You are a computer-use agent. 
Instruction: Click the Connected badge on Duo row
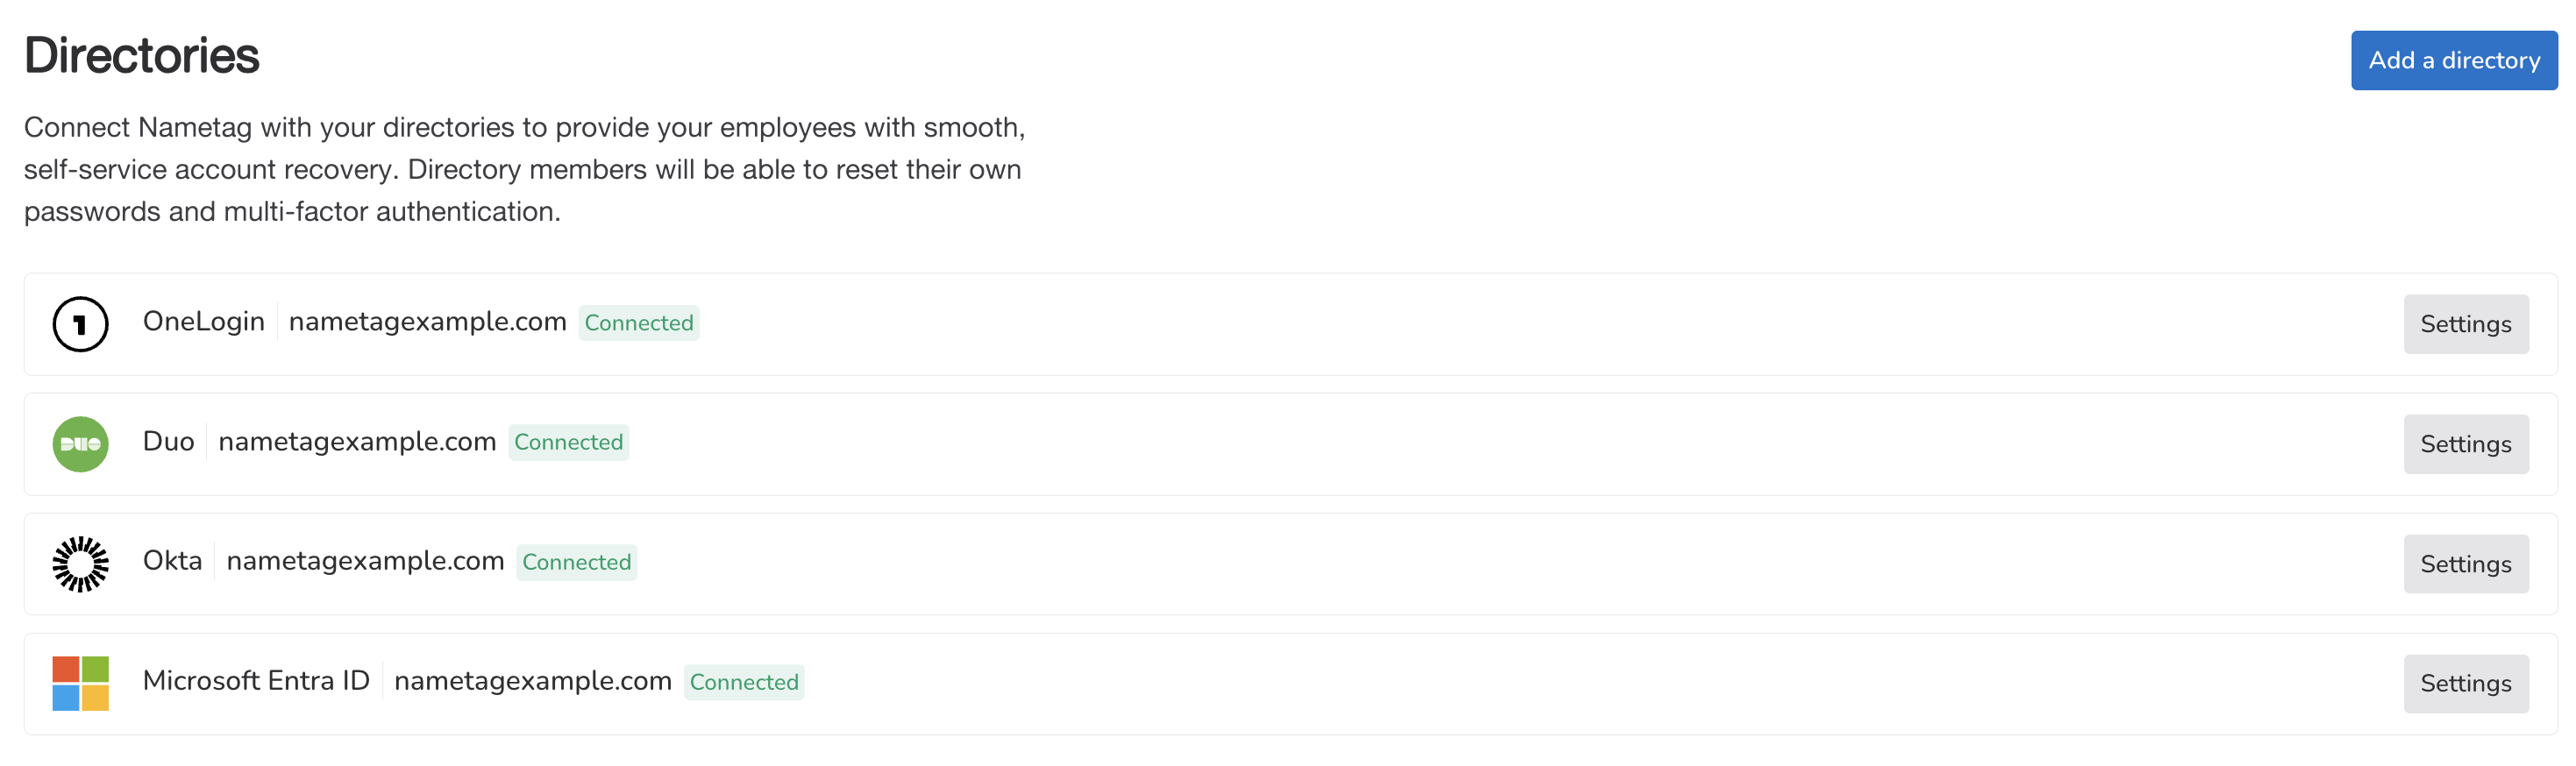[568, 442]
